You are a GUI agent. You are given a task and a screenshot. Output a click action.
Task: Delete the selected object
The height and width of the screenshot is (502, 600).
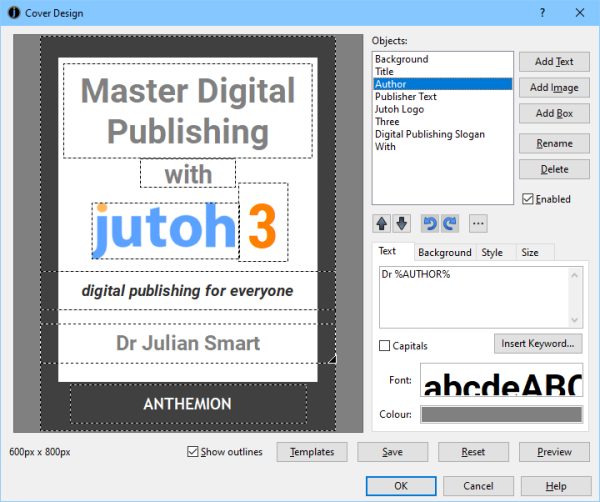coord(554,169)
